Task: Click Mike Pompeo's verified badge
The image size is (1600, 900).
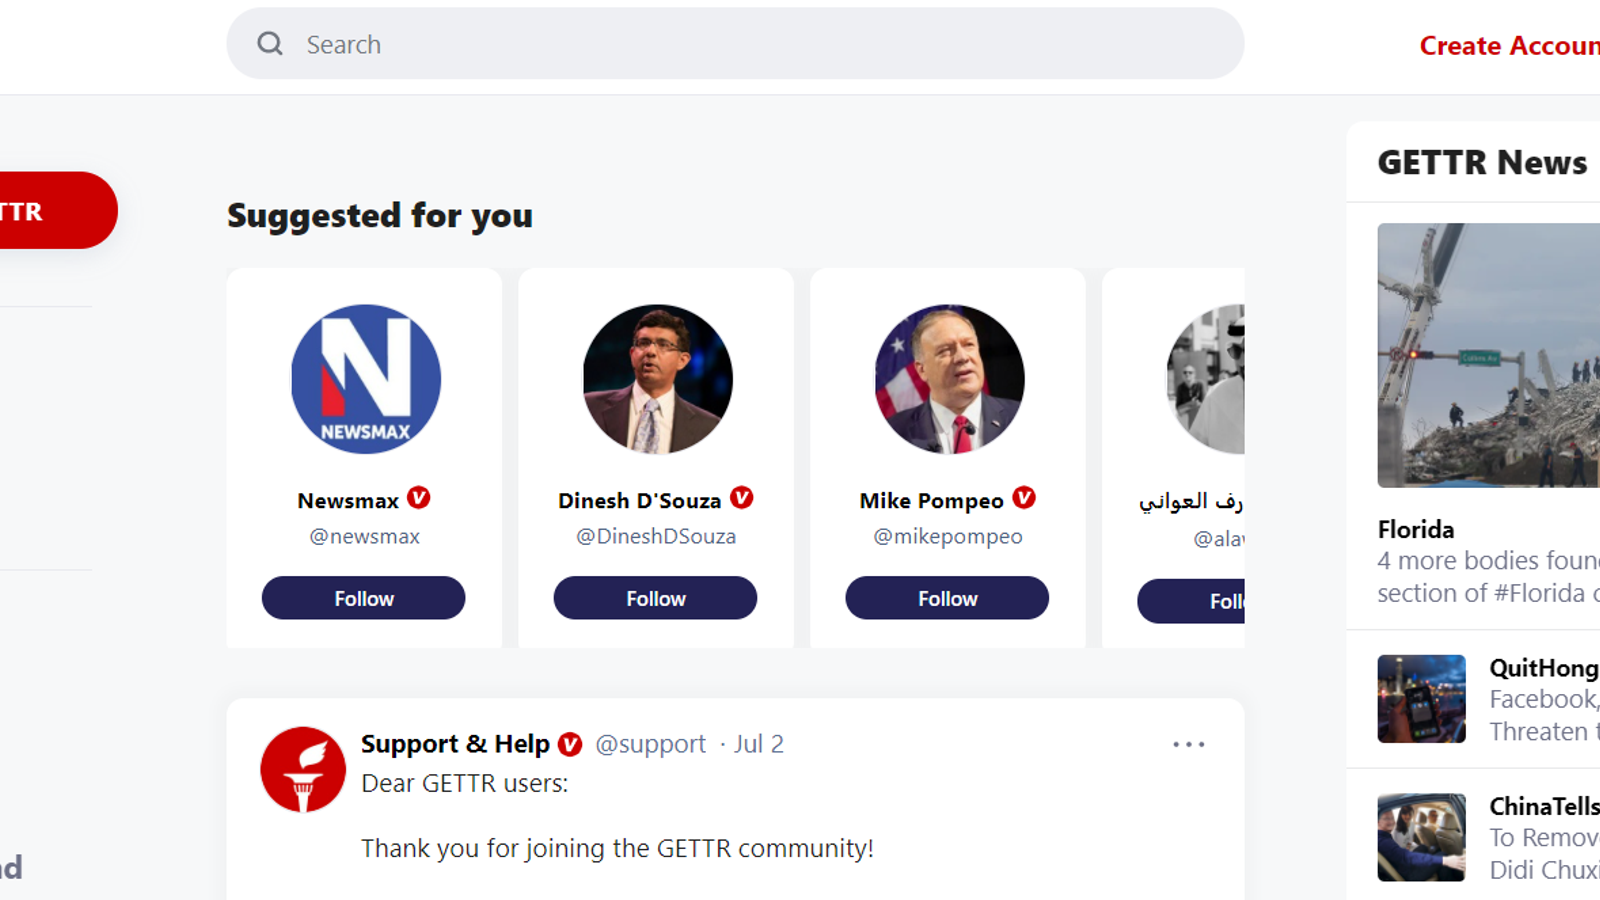Action: pos(1024,498)
